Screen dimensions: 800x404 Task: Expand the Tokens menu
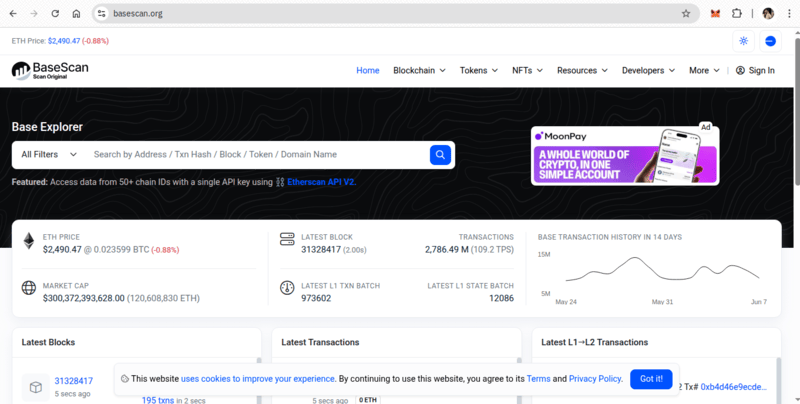[479, 70]
